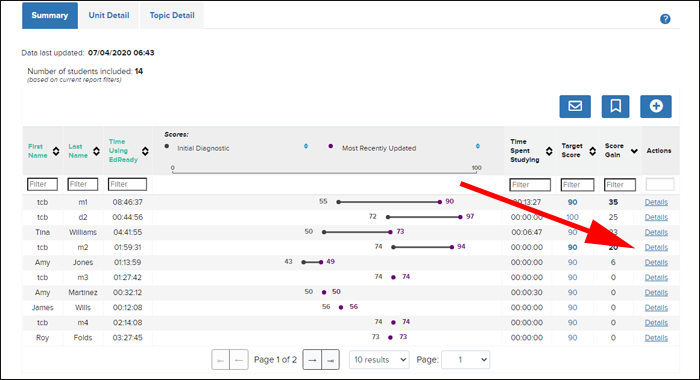
Task: Click the score 49 data point
Action: 321,262
